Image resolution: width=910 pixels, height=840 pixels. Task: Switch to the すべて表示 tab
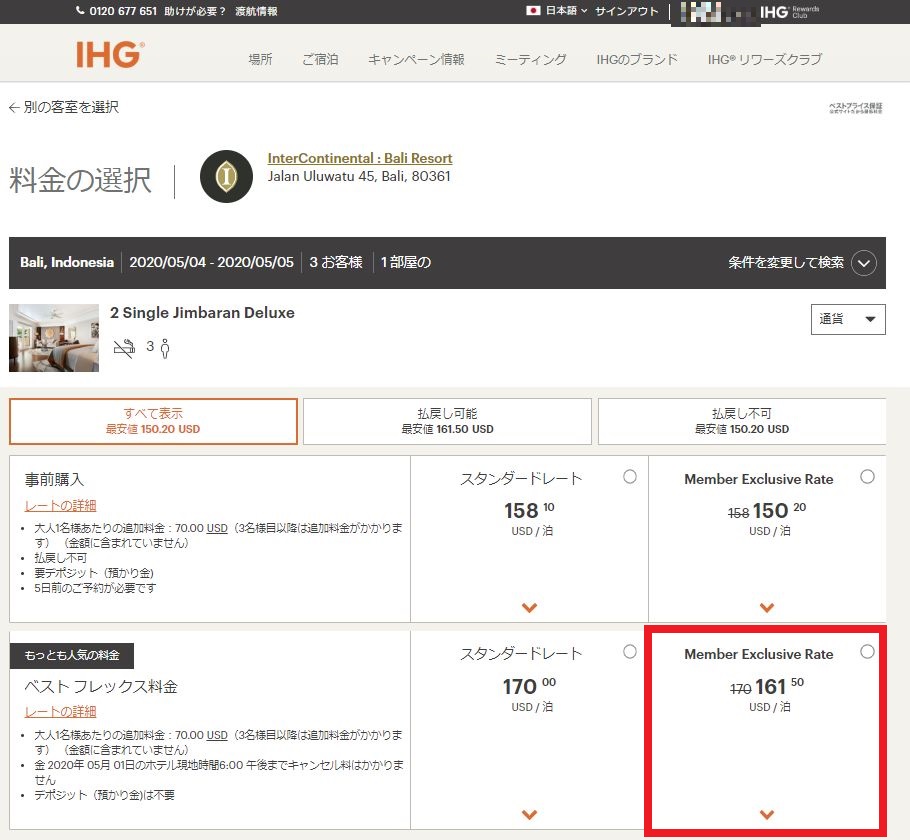click(x=153, y=421)
